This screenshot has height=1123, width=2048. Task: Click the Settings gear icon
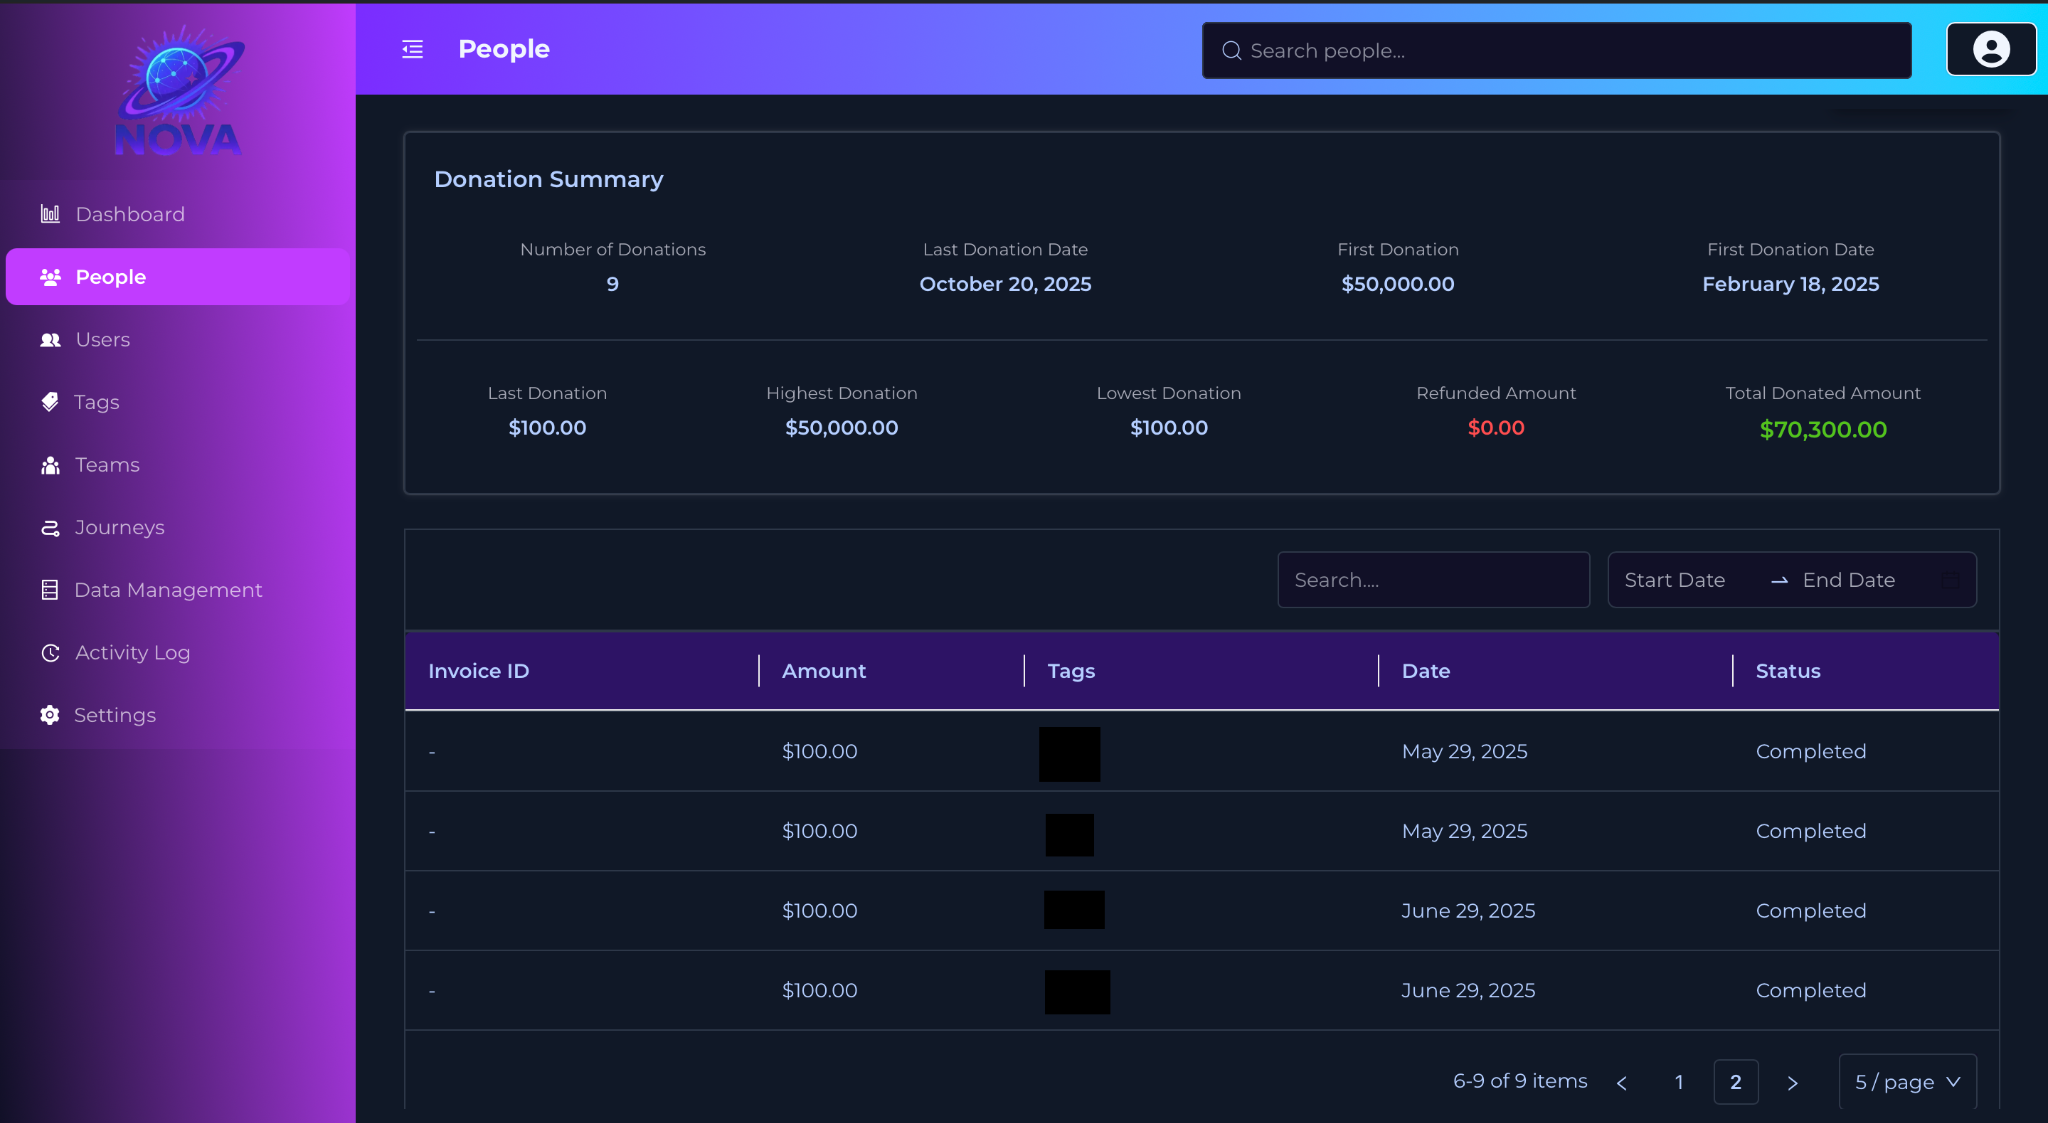50,715
